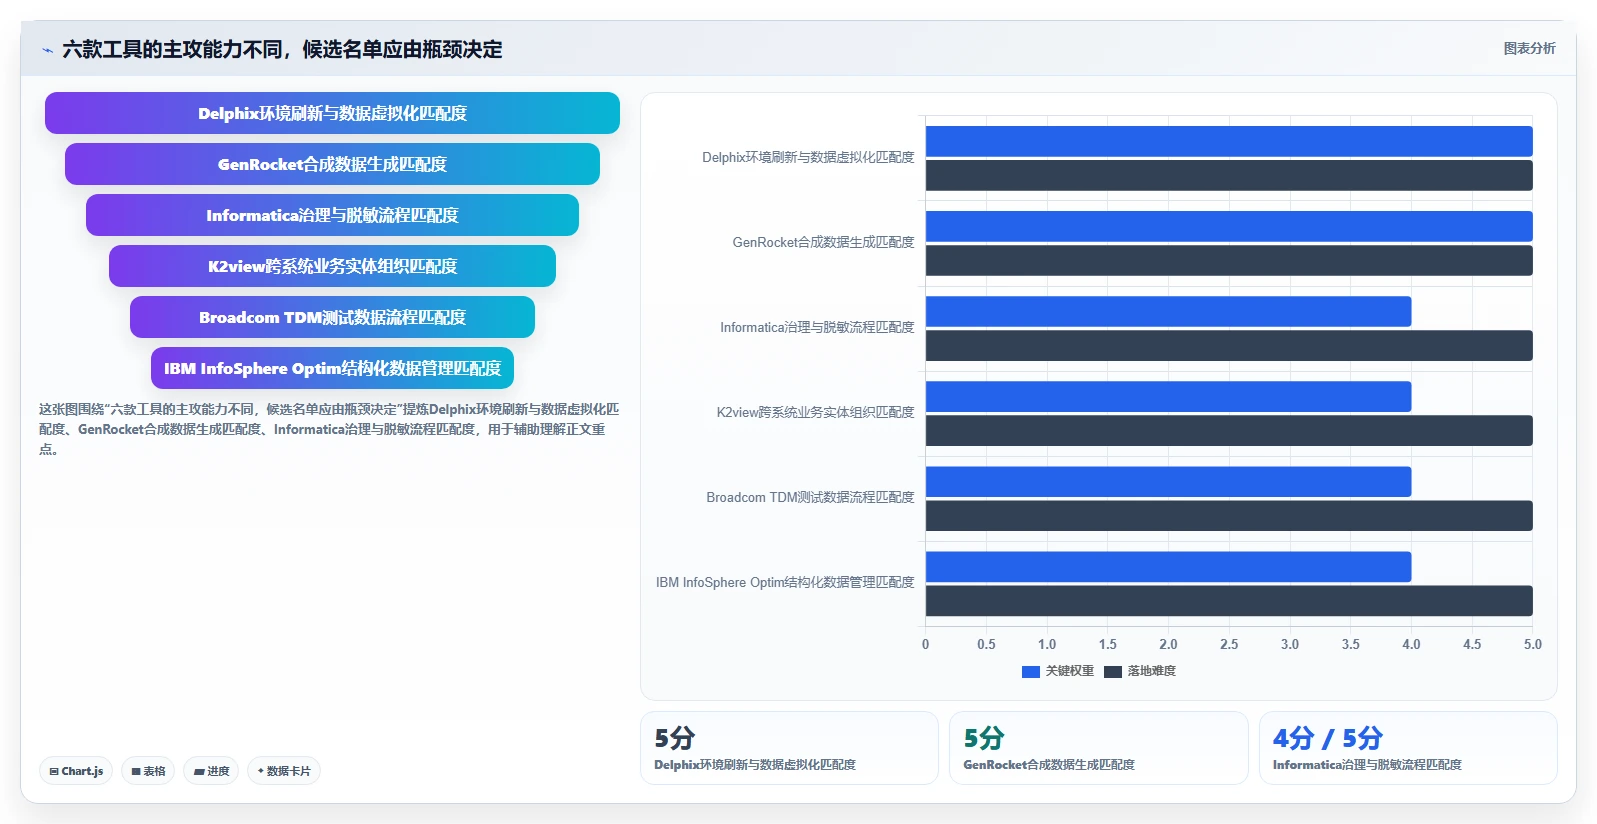Click the 数据卡片 tag chip

284,771
